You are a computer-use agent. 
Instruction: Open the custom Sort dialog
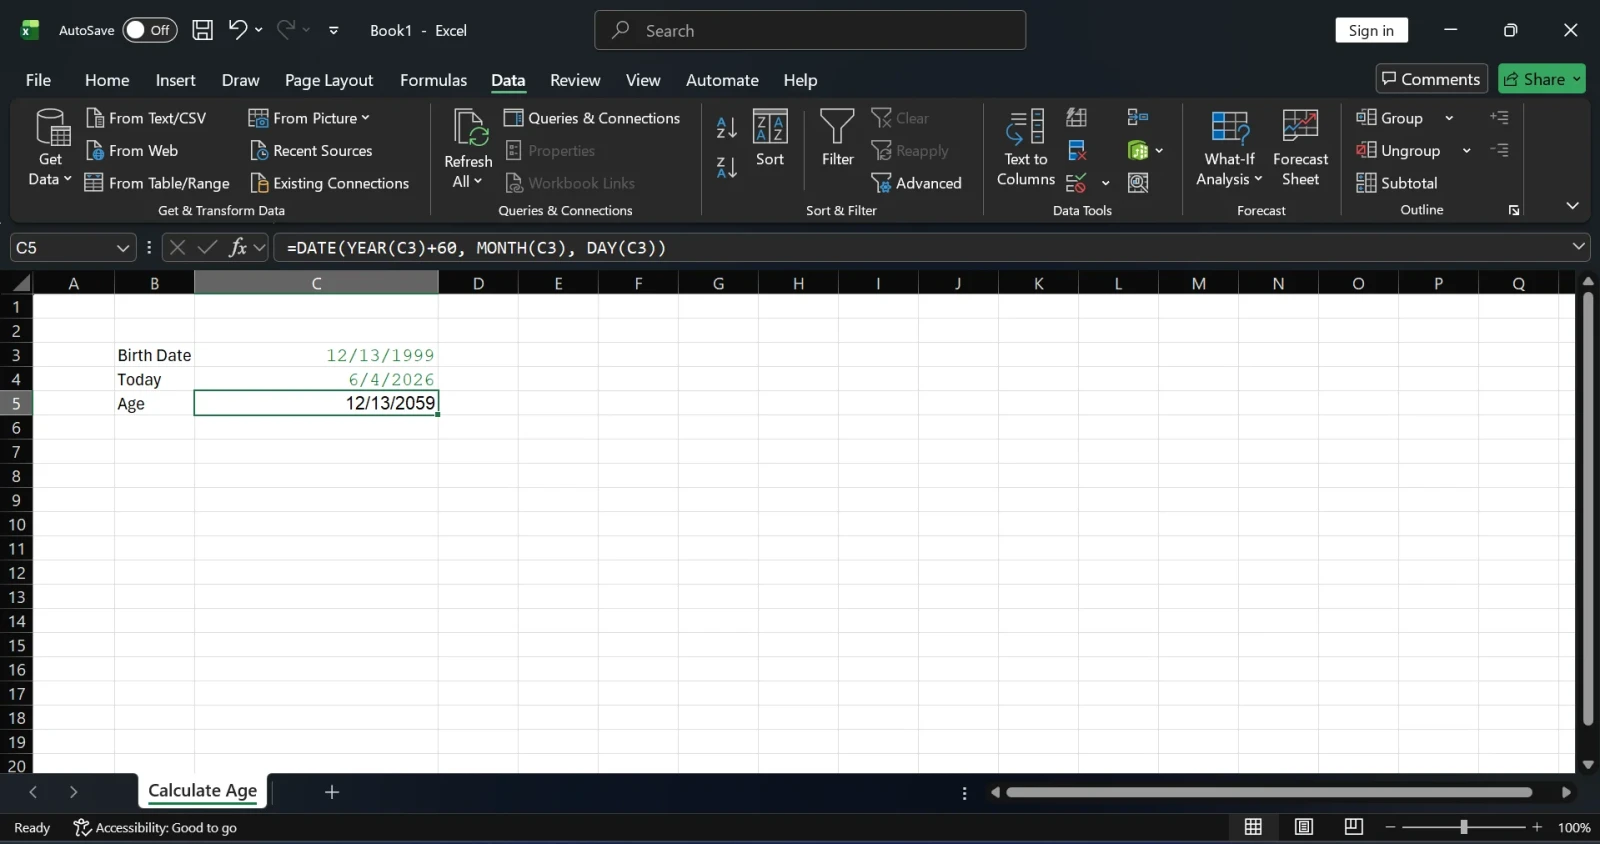point(770,137)
